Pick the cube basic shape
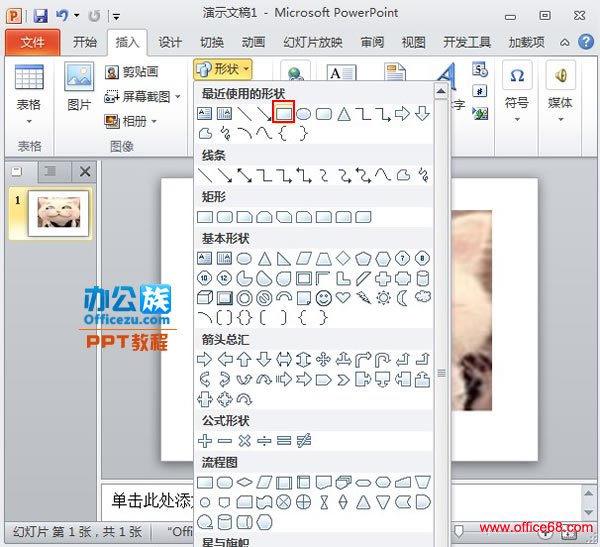Viewport: 600px width, 547px height. click(x=205, y=298)
